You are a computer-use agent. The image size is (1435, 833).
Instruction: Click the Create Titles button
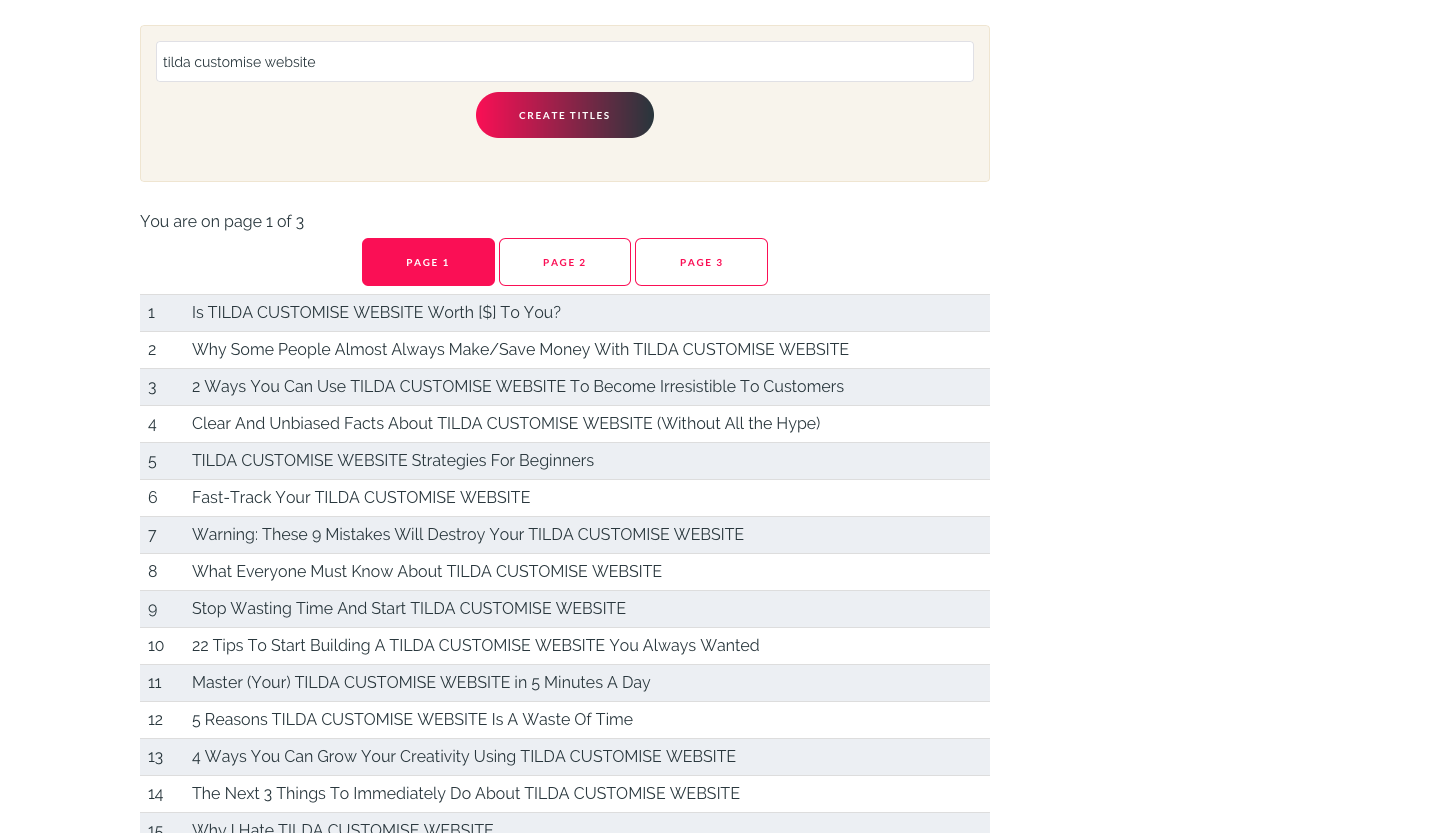pyautogui.click(x=564, y=115)
